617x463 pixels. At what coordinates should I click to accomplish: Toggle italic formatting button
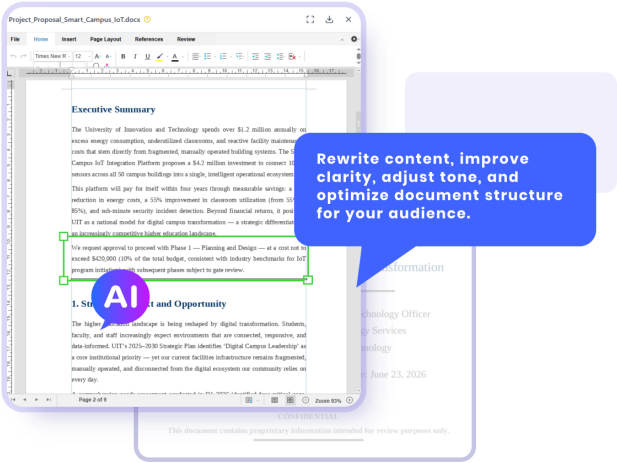135,57
